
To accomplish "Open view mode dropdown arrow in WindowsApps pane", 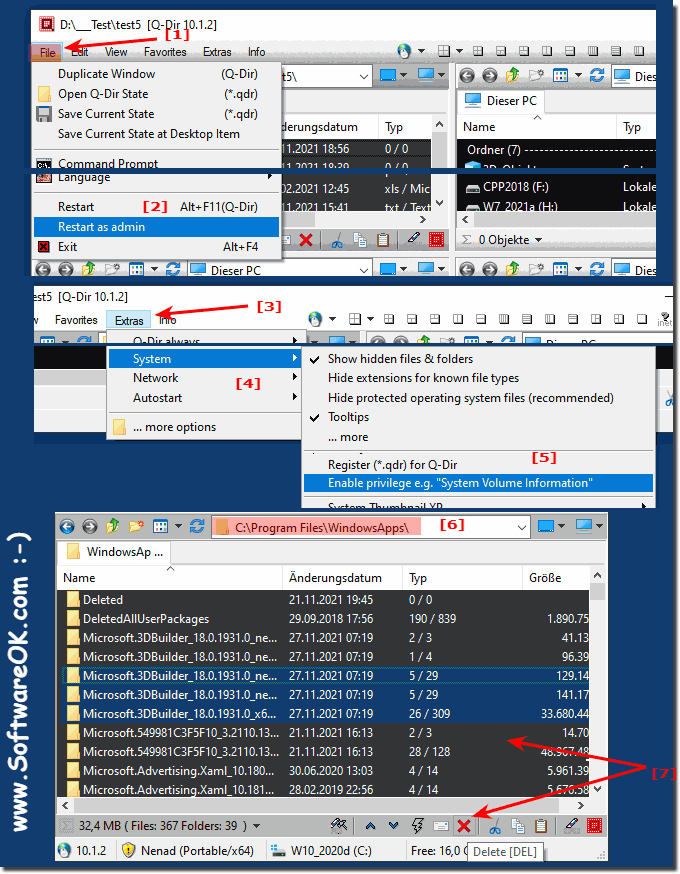I will [178, 526].
